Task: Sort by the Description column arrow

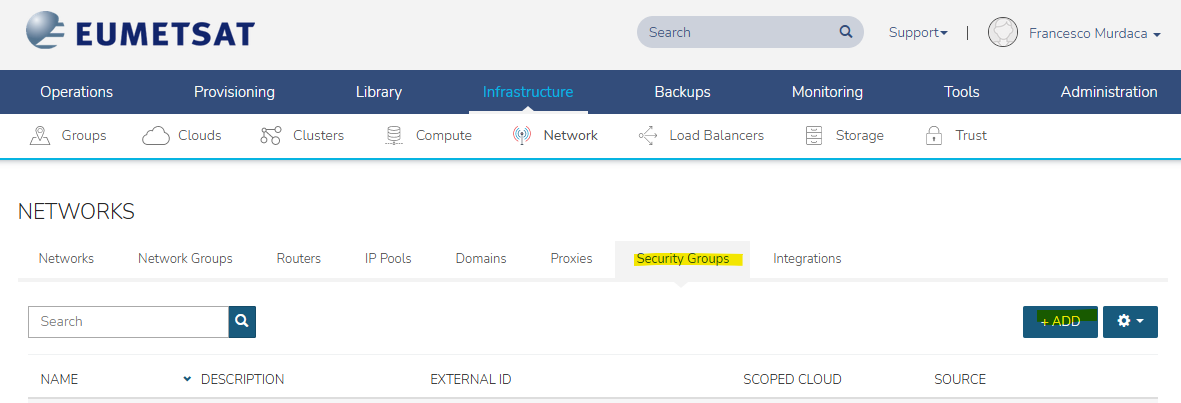Action: tap(187, 379)
